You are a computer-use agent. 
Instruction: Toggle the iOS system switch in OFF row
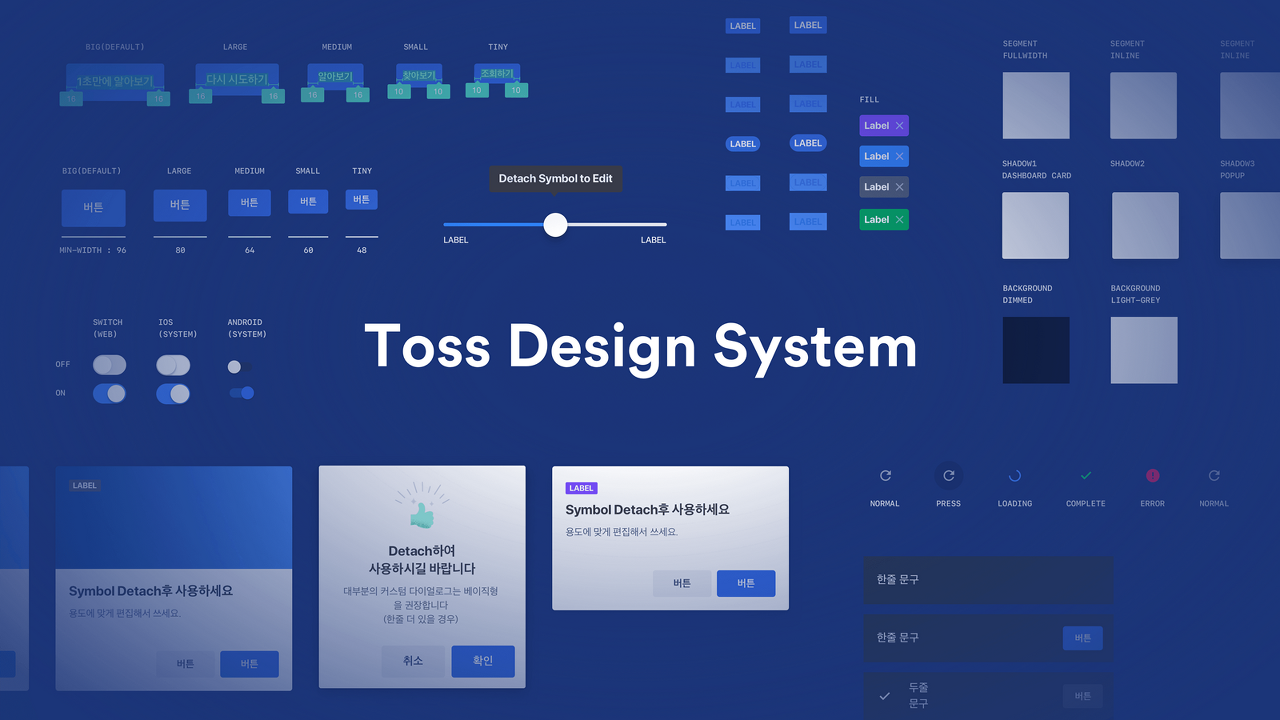(x=173, y=364)
